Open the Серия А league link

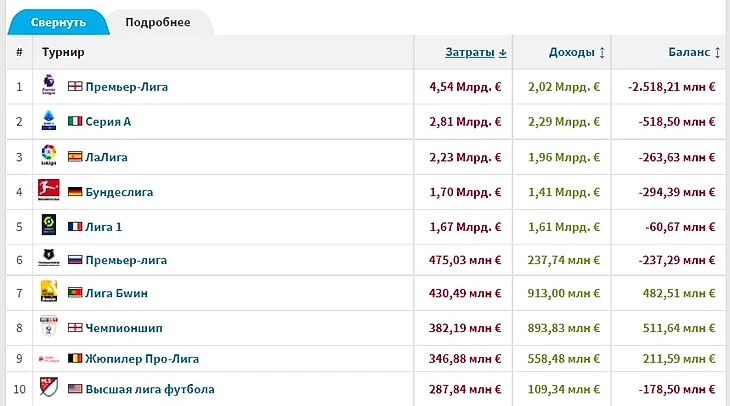pyautogui.click(x=108, y=122)
